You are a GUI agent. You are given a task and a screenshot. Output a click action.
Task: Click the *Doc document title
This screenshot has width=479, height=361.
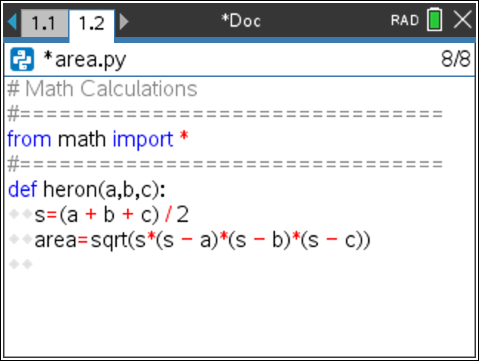[x=241, y=21]
